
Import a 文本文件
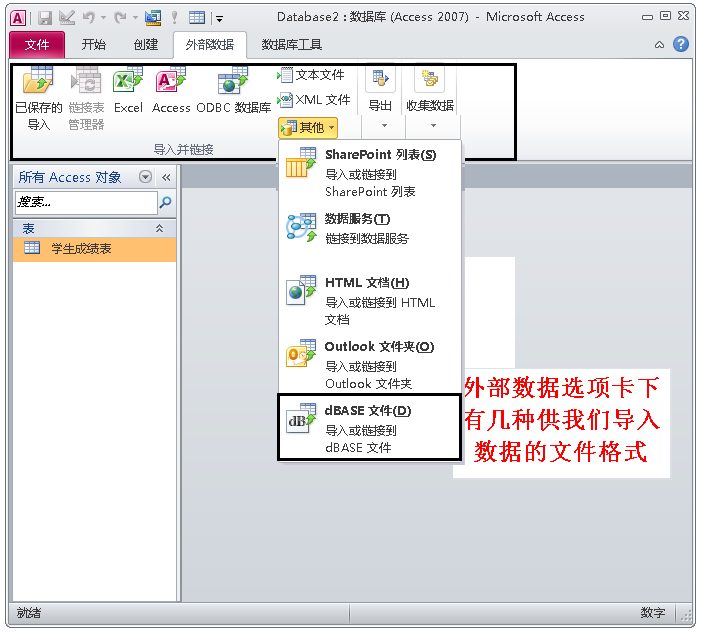pos(311,75)
